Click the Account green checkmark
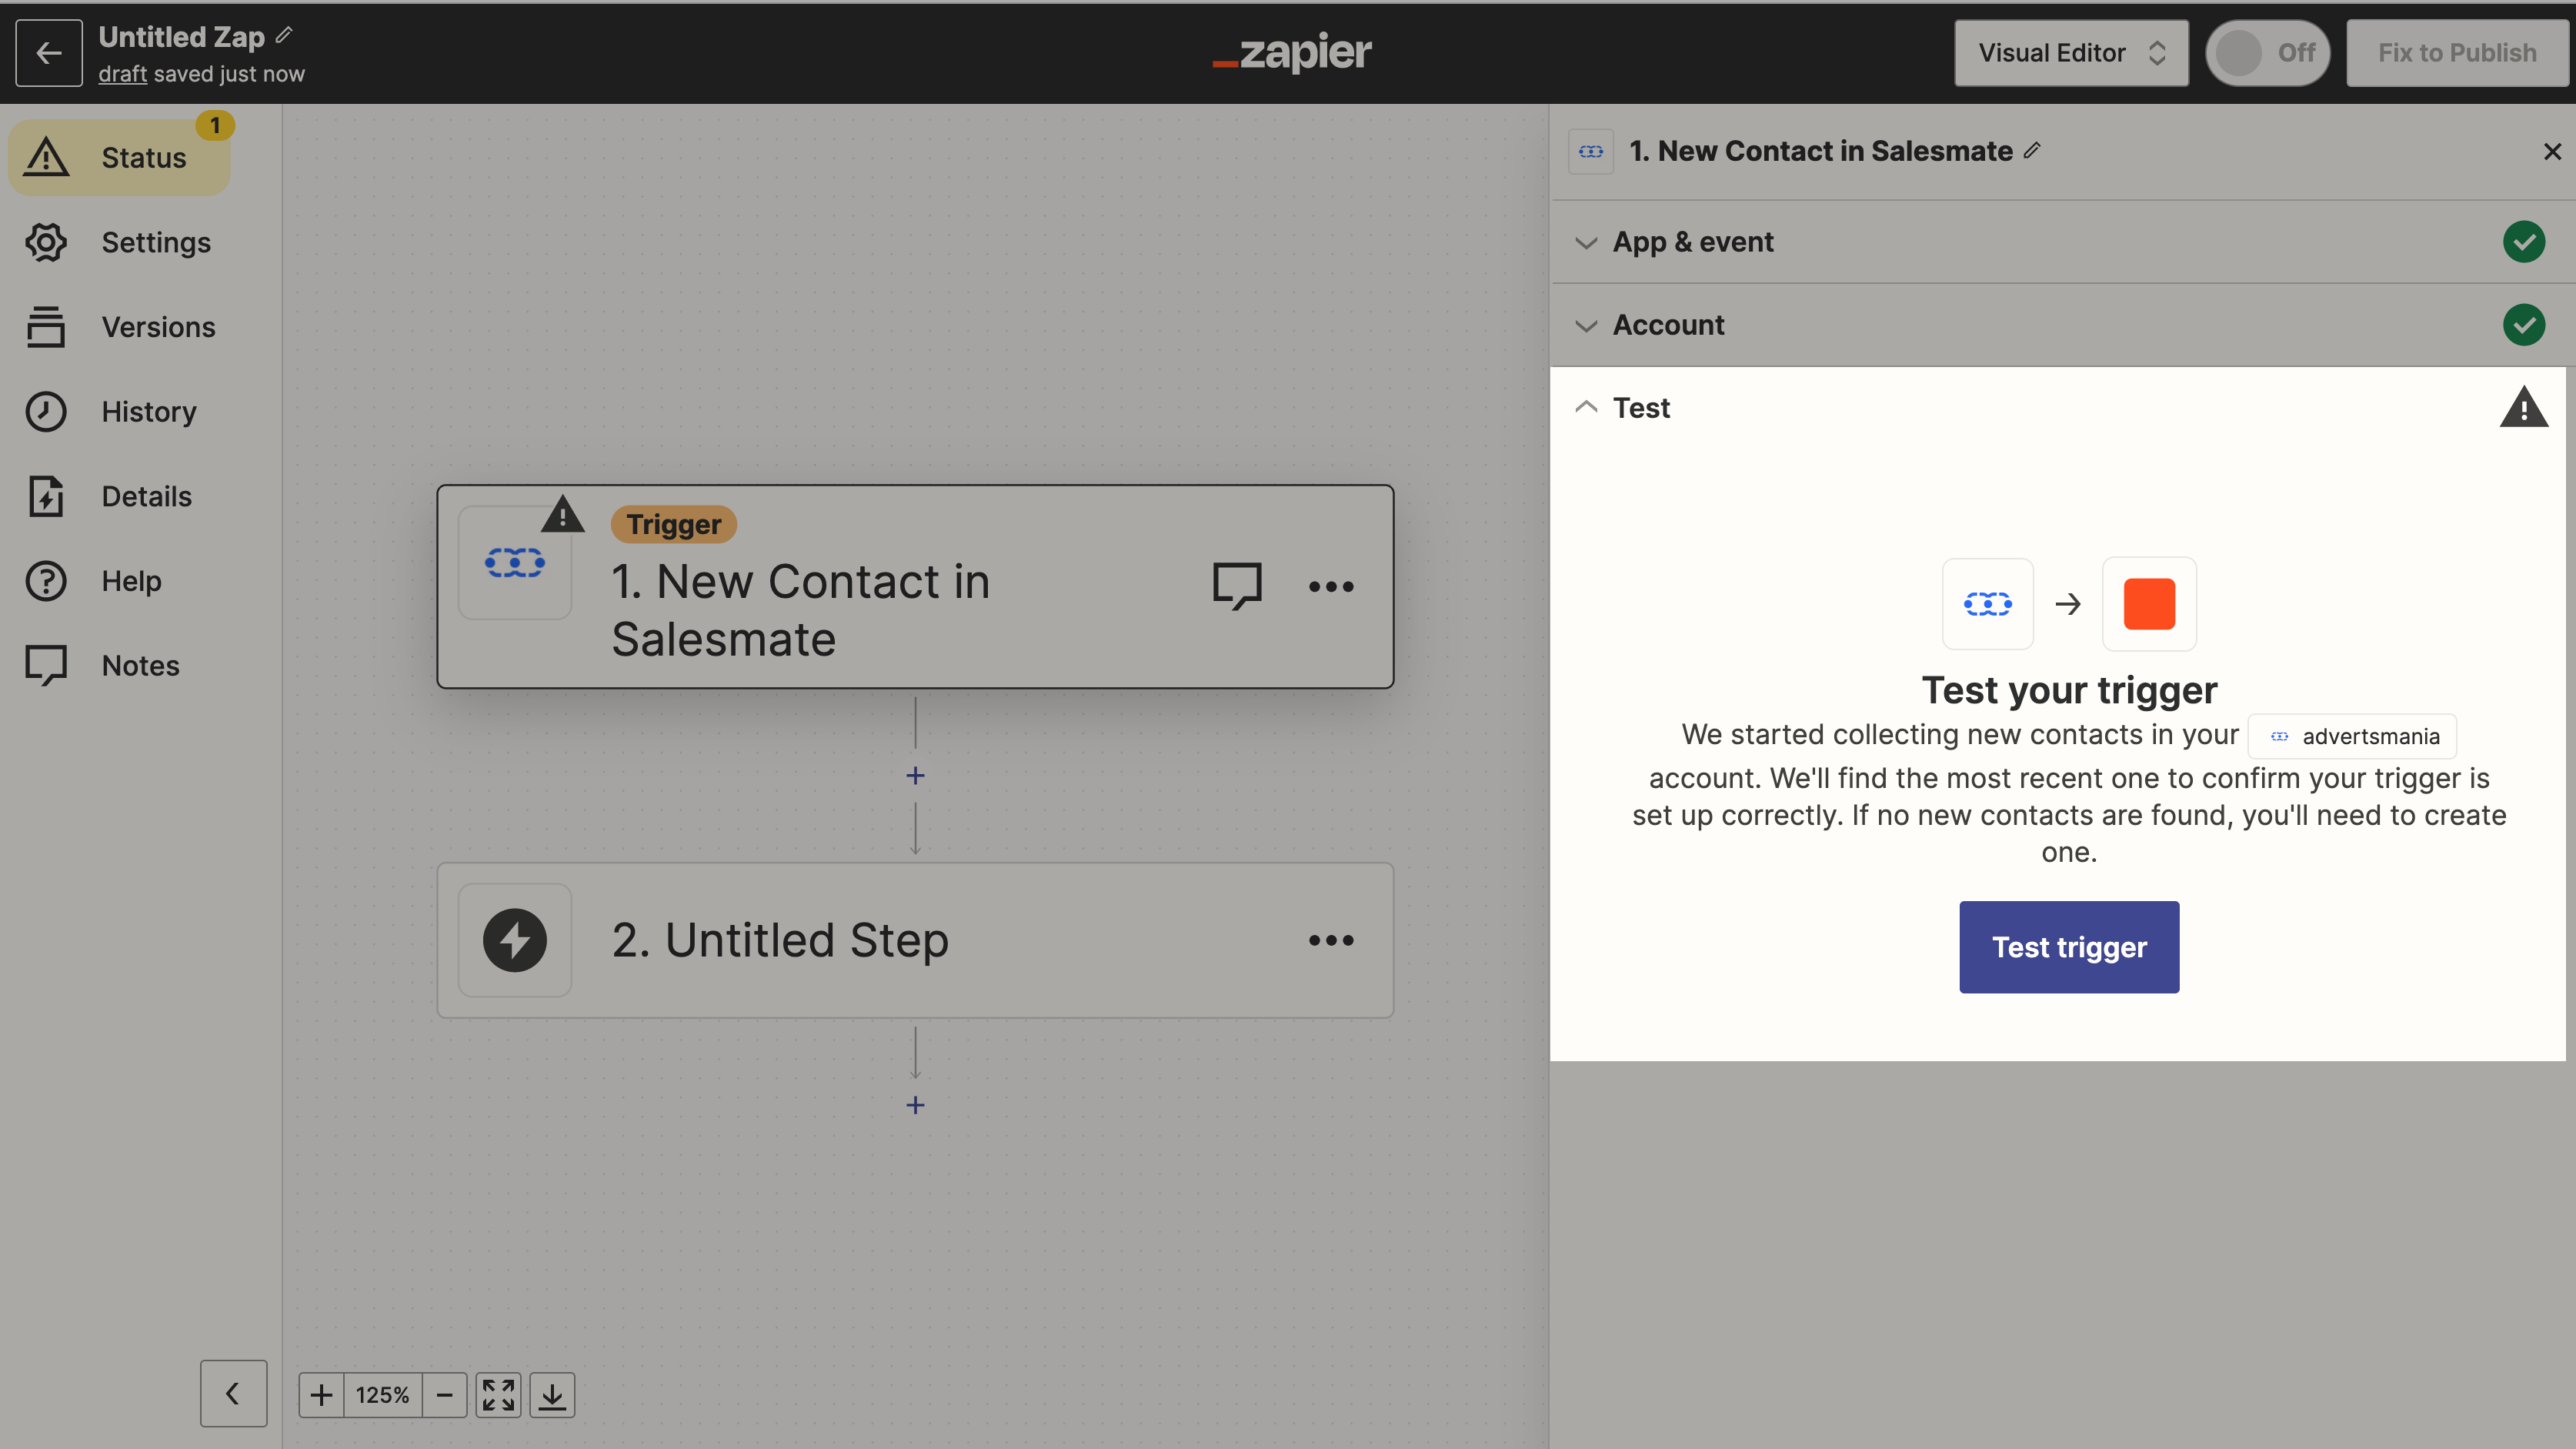The height and width of the screenshot is (1449, 2576). click(x=2523, y=325)
